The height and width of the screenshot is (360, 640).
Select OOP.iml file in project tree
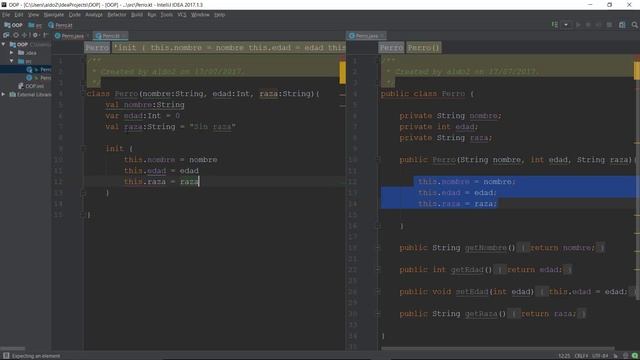[x=31, y=86]
